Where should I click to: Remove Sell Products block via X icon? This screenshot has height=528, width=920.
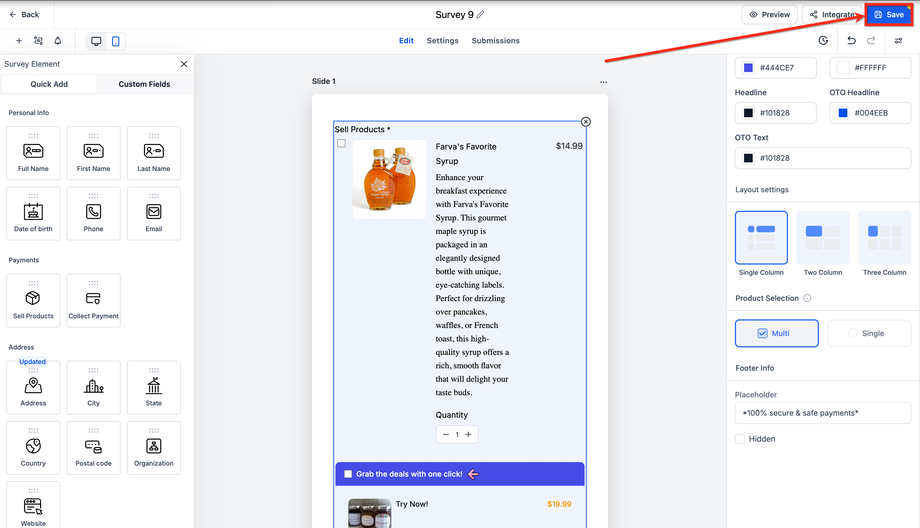tap(586, 121)
